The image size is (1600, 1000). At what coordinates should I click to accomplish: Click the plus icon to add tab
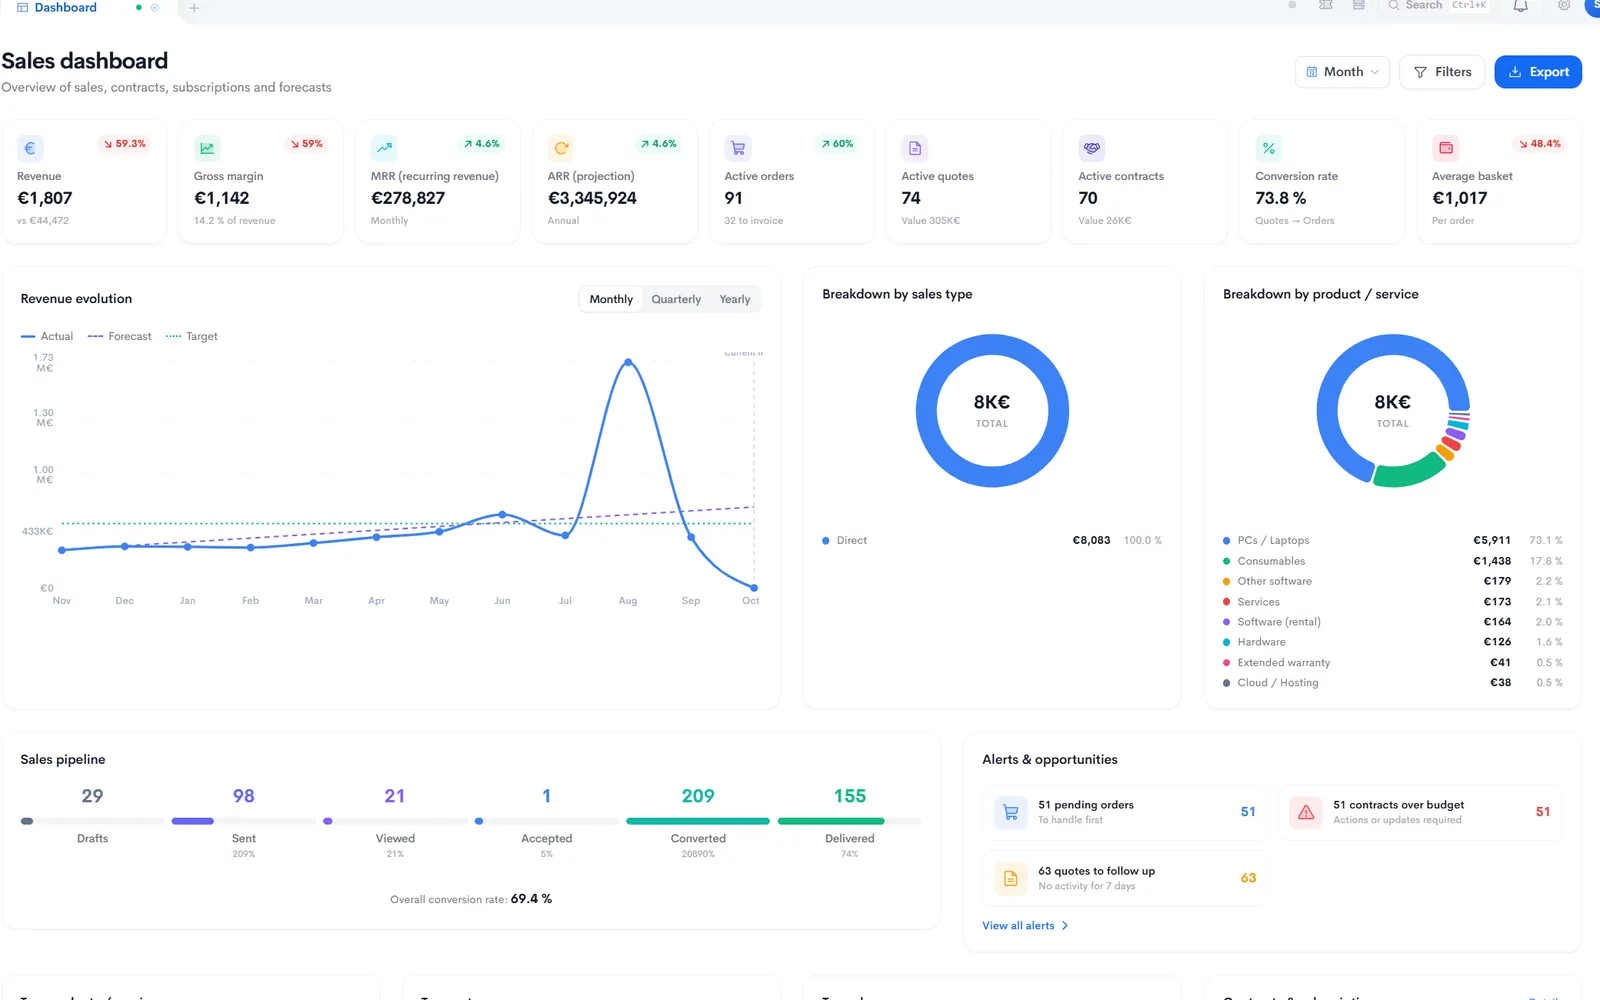coord(194,8)
